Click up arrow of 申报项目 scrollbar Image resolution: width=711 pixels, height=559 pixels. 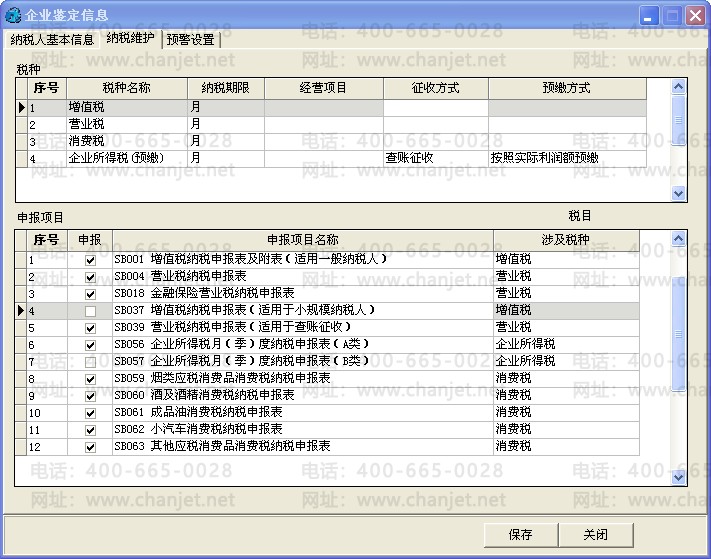pos(678,238)
